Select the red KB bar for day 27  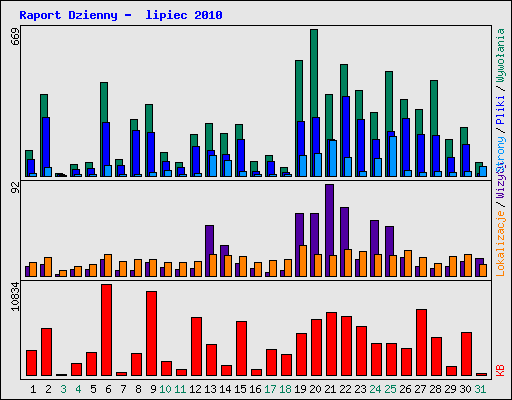pyautogui.click(x=421, y=343)
